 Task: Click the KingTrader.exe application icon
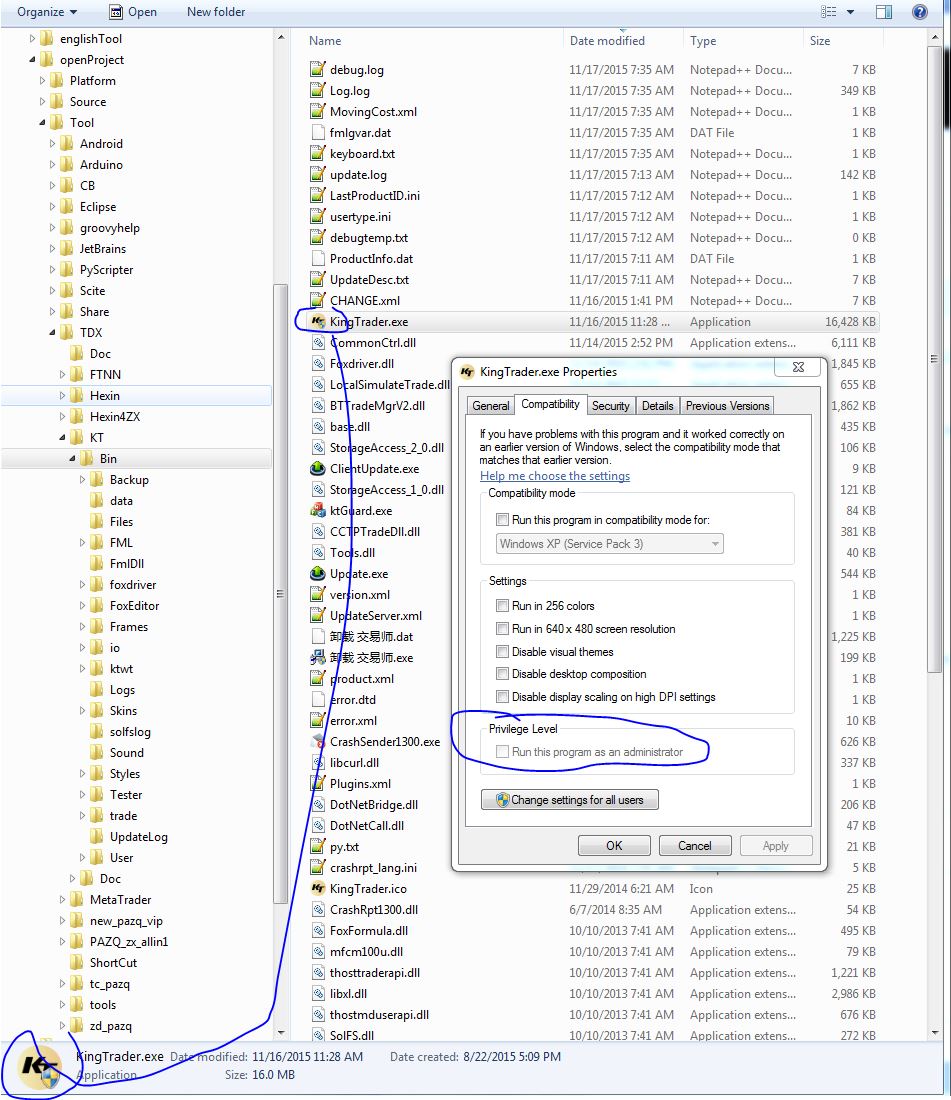click(x=318, y=322)
